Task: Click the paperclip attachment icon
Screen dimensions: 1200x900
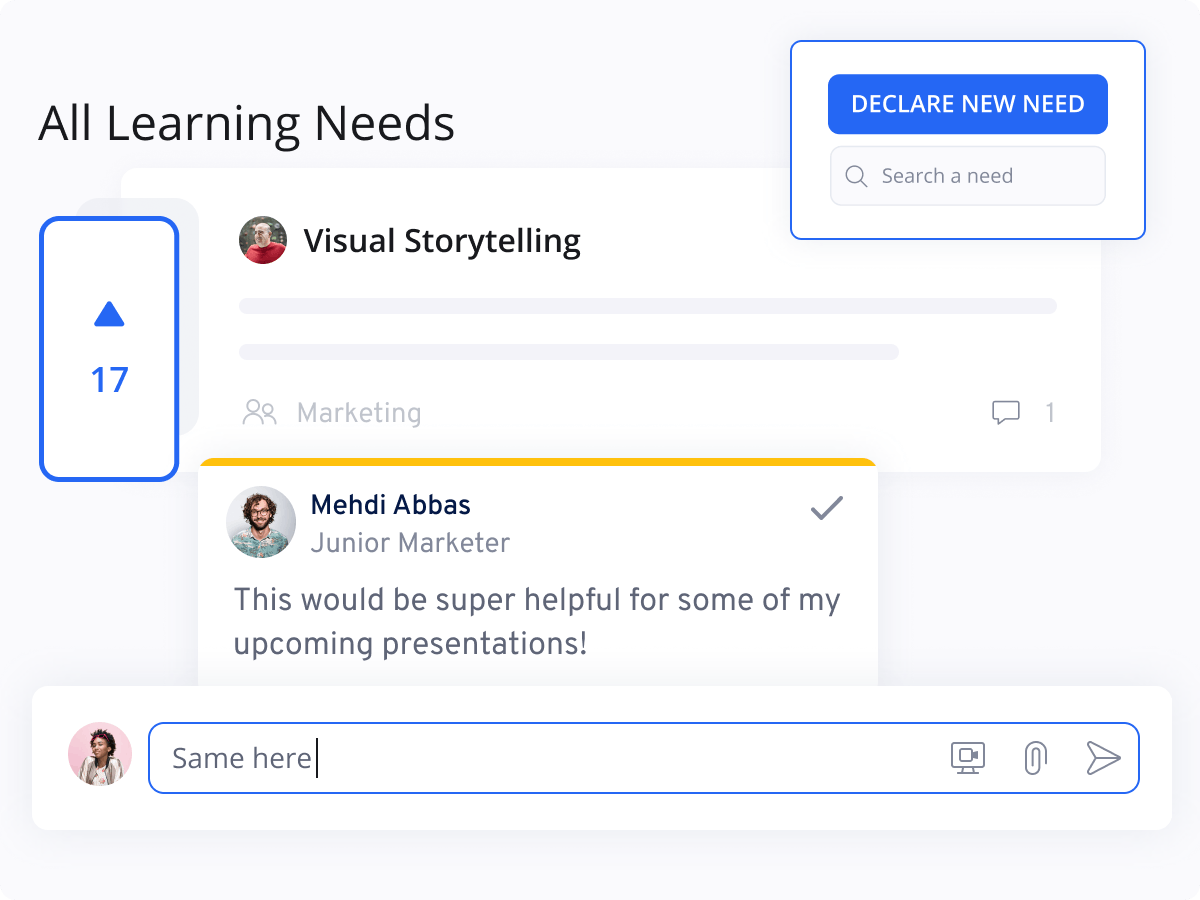Action: (x=1035, y=758)
